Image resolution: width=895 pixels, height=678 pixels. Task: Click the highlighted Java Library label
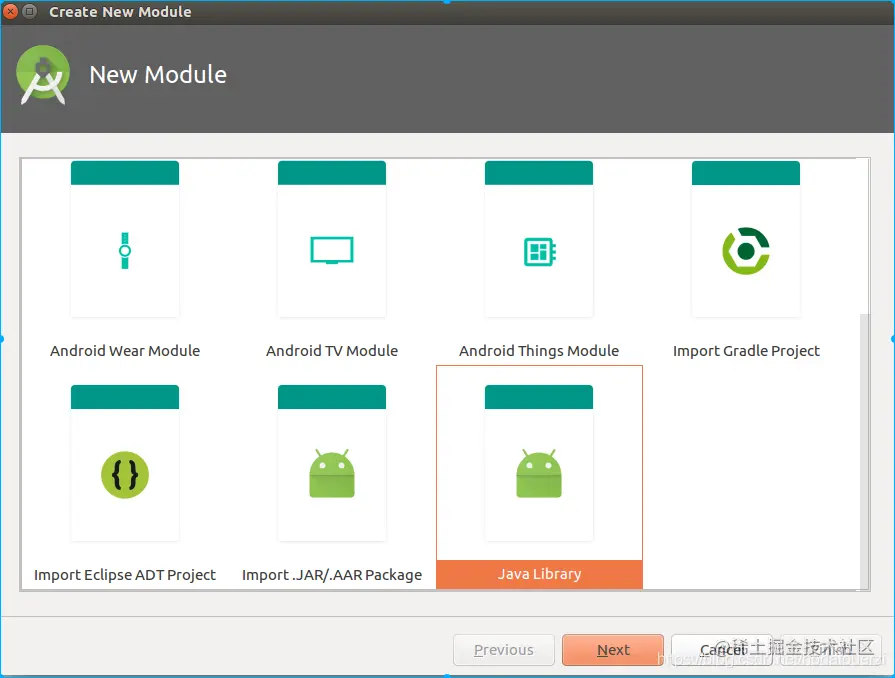pos(539,574)
